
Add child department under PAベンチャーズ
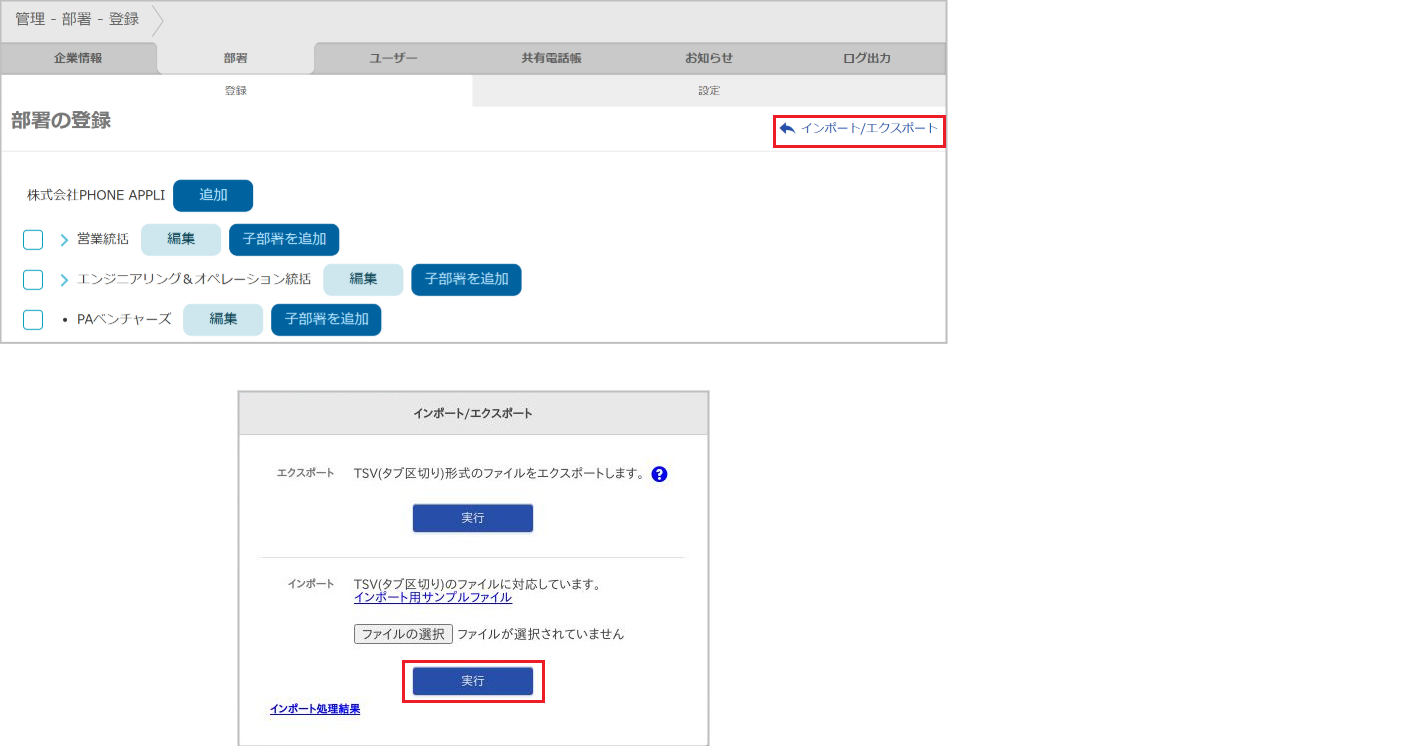[x=326, y=320]
